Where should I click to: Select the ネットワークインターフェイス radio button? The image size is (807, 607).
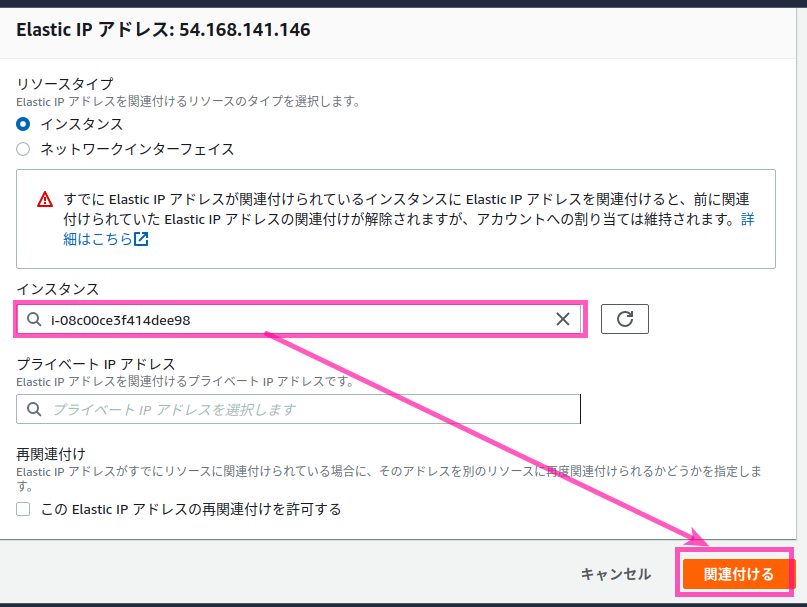tap(23, 149)
